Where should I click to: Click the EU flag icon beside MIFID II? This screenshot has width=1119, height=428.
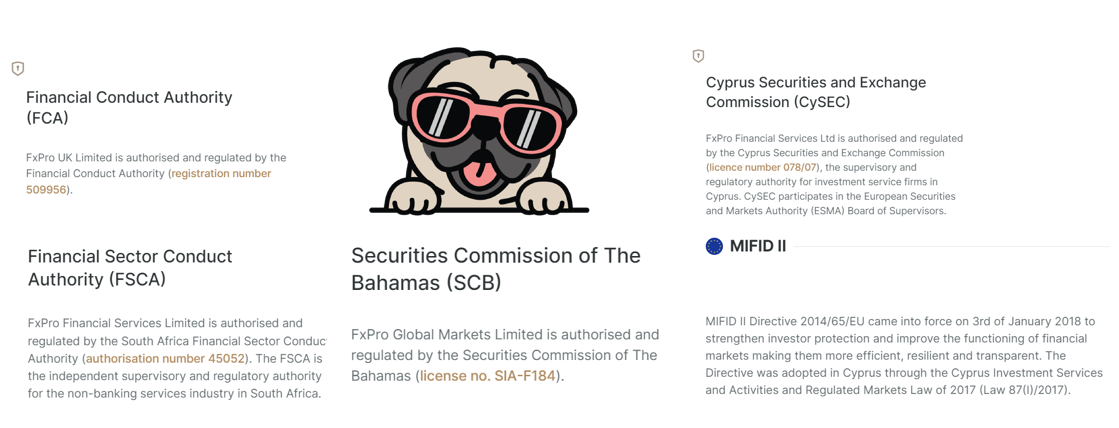click(x=714, y=246)
